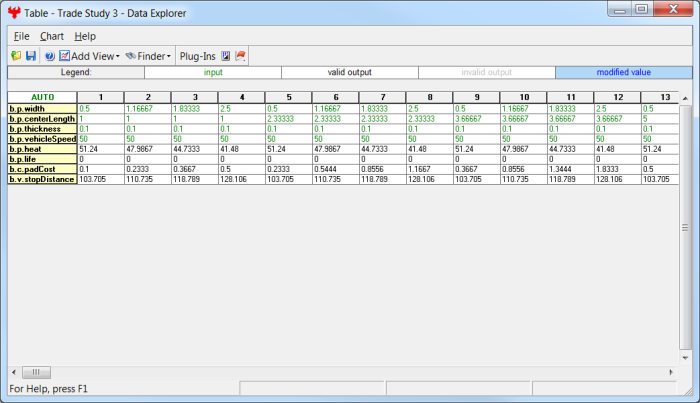The width and height of the screenshot is (700, 403).
Task: Open the Help menu
Action: (x=85, y=36)
